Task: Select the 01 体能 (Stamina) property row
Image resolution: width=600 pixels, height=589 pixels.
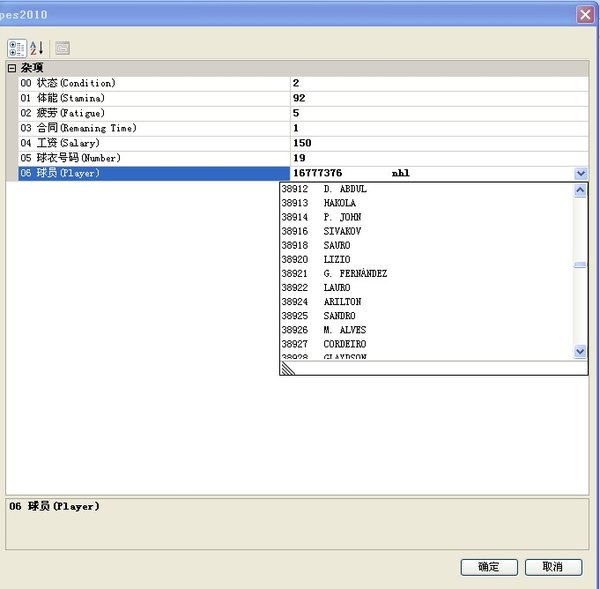Action: (x=154, y=98)
